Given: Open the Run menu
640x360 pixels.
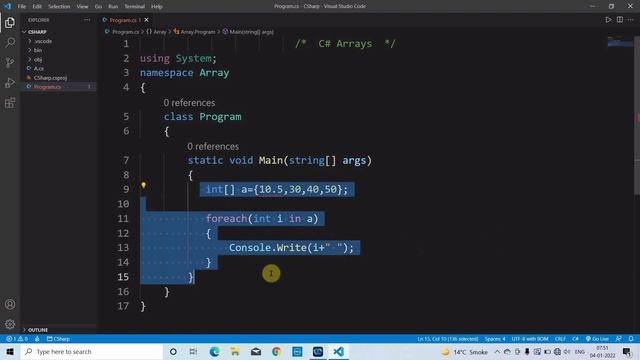Looking at the screenshot, I should (113, 7).
